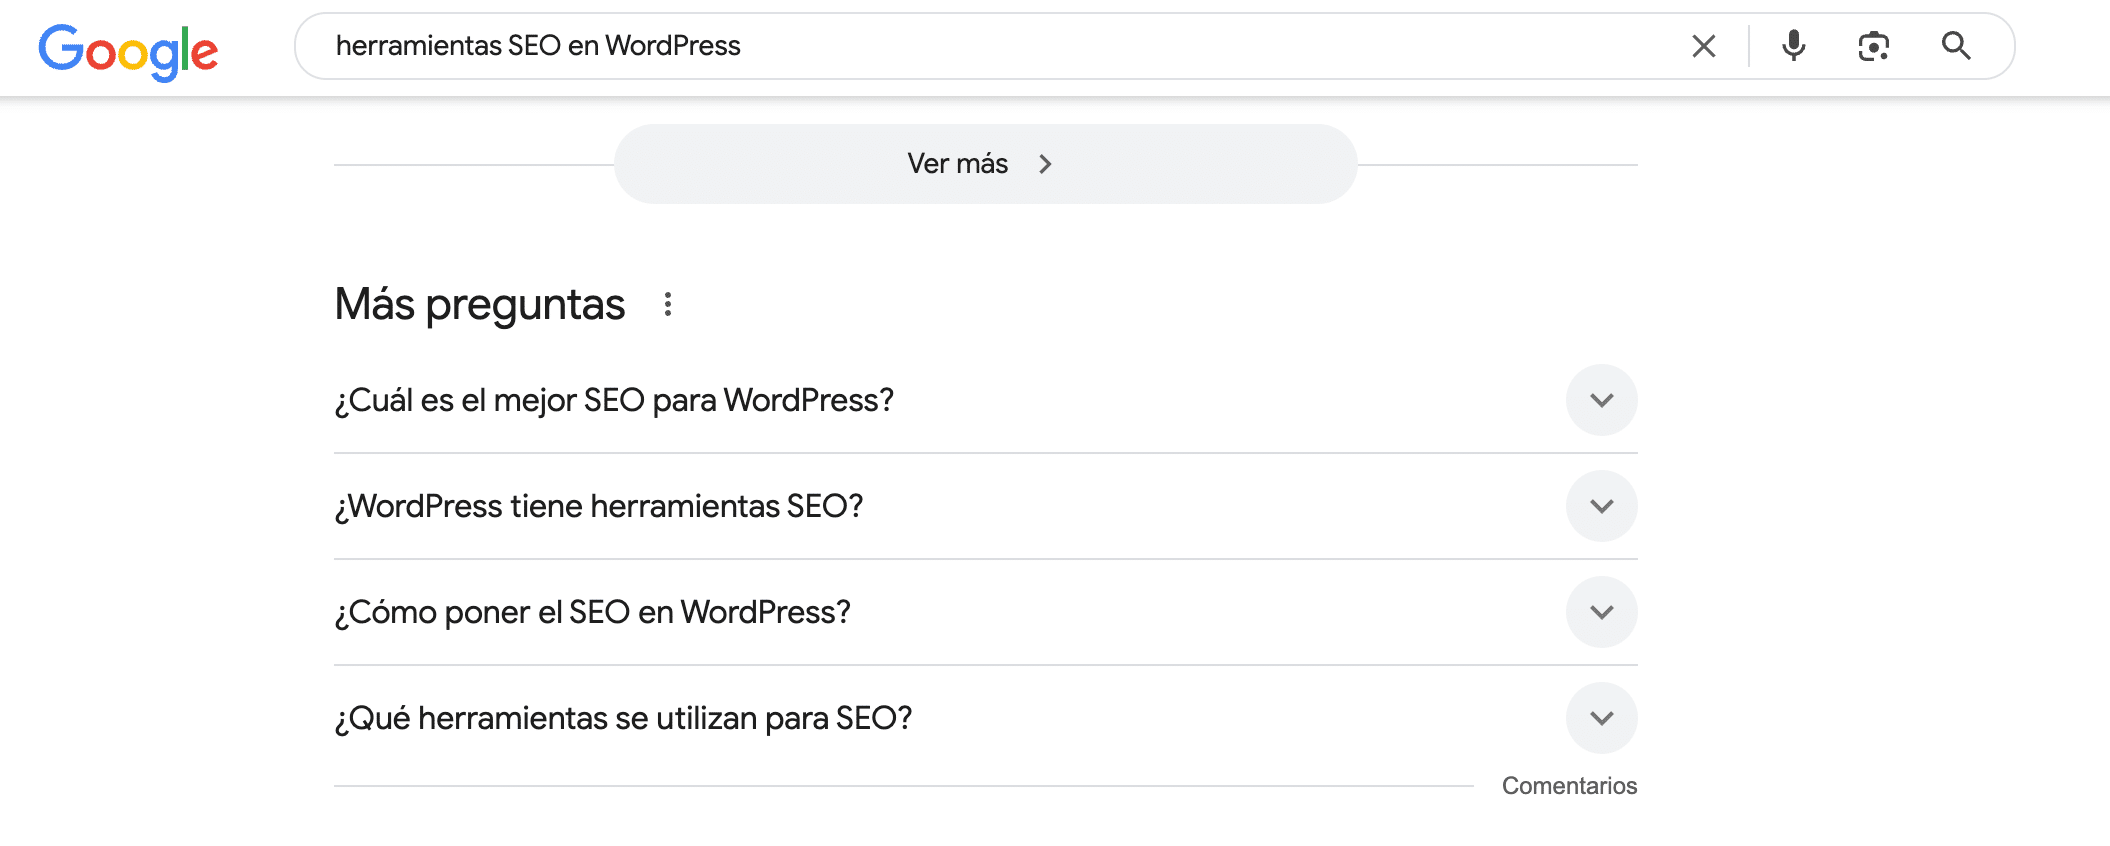Image resolution: width=2110 pixels, height=846 pixels.
Task: Select question text ¿WordPress tiene herramientas SEO?
Action: click(598, 506)
